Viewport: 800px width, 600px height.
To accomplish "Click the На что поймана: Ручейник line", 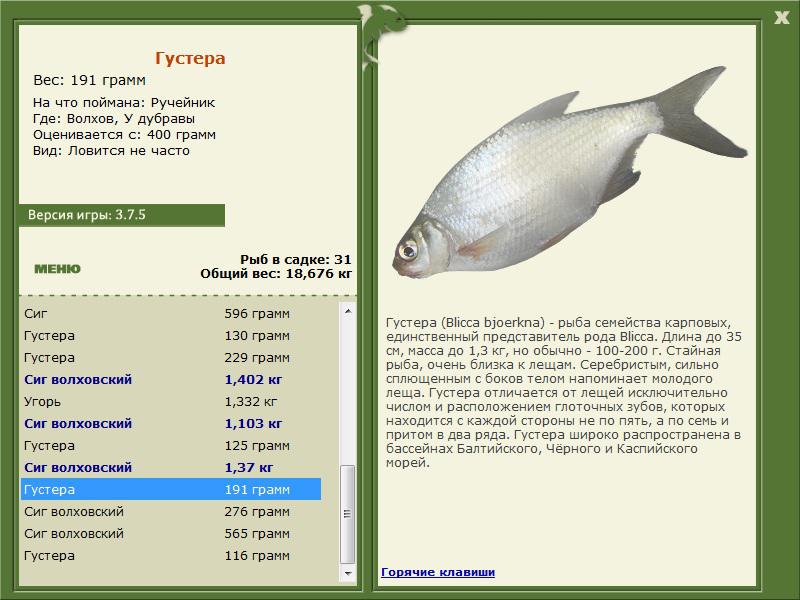I will [x=124, y=103].
